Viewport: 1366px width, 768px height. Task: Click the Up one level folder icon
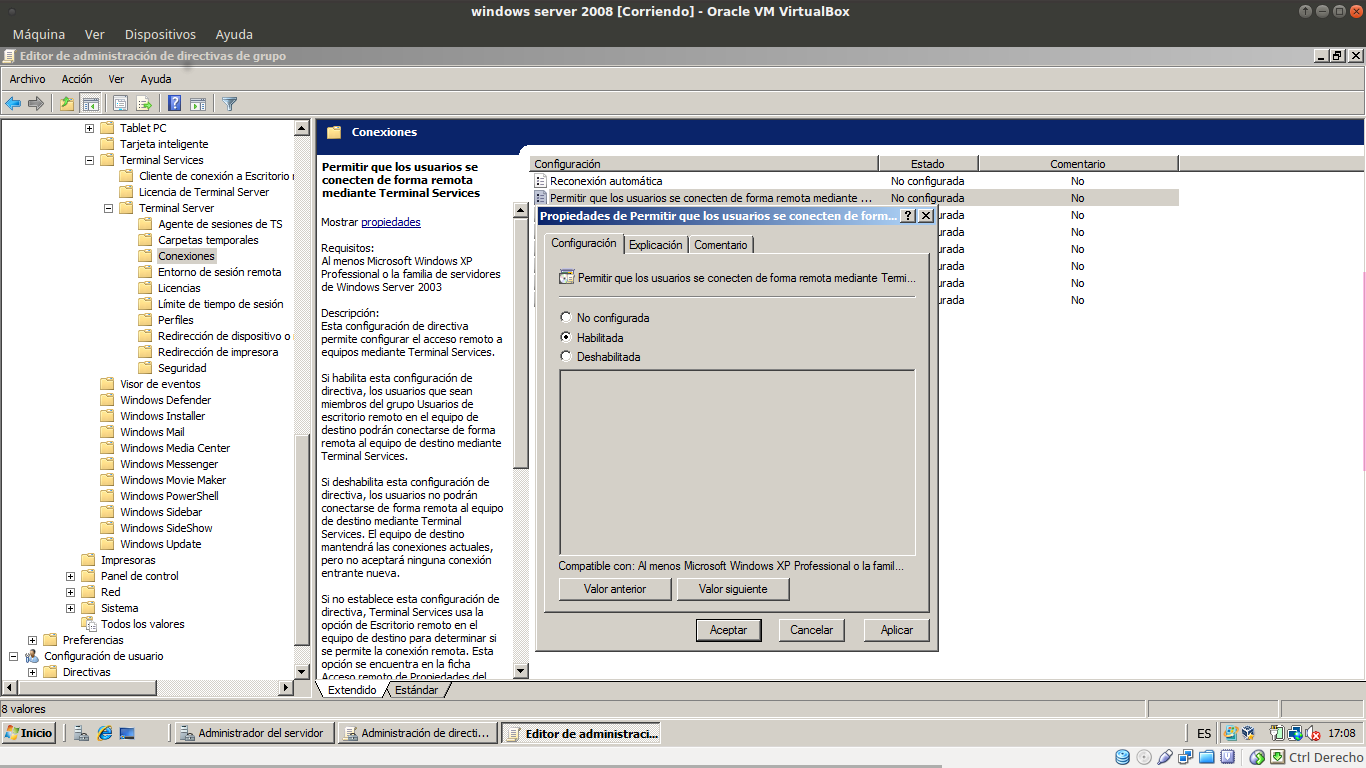coord(66,103)
